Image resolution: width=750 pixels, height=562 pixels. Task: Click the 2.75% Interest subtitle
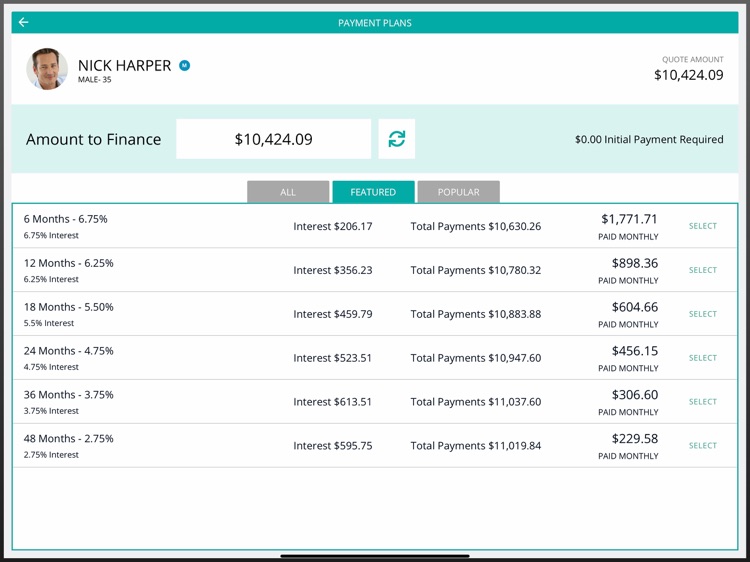(51, 455)
